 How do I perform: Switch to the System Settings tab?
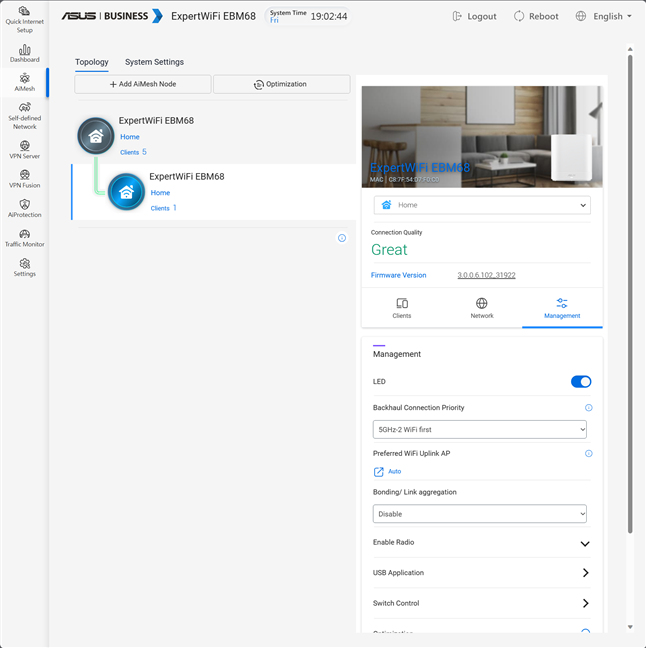click(154, 62)
